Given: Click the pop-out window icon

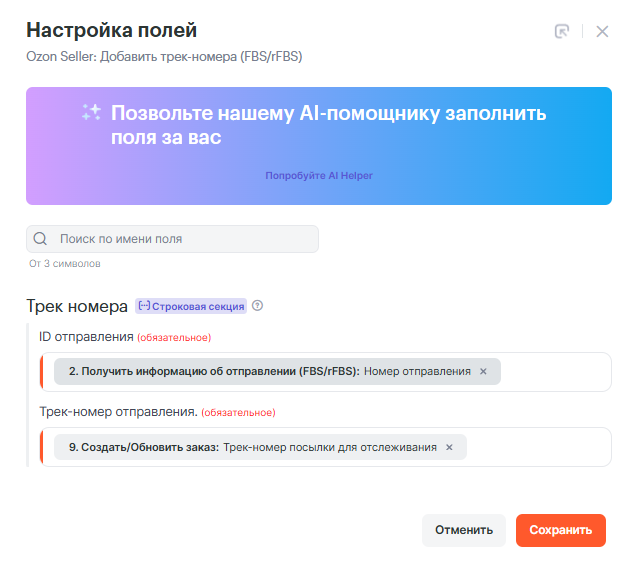Looking at the screenshot, I should (562, 31).
